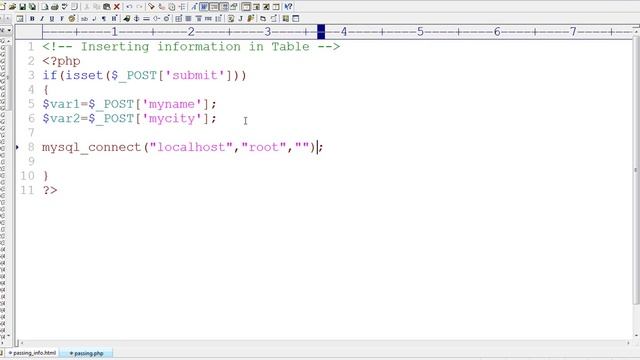The height and width of the screenshot is (360, 640).
Task: Create a new document with the New icon
Action: click(2, 7)
